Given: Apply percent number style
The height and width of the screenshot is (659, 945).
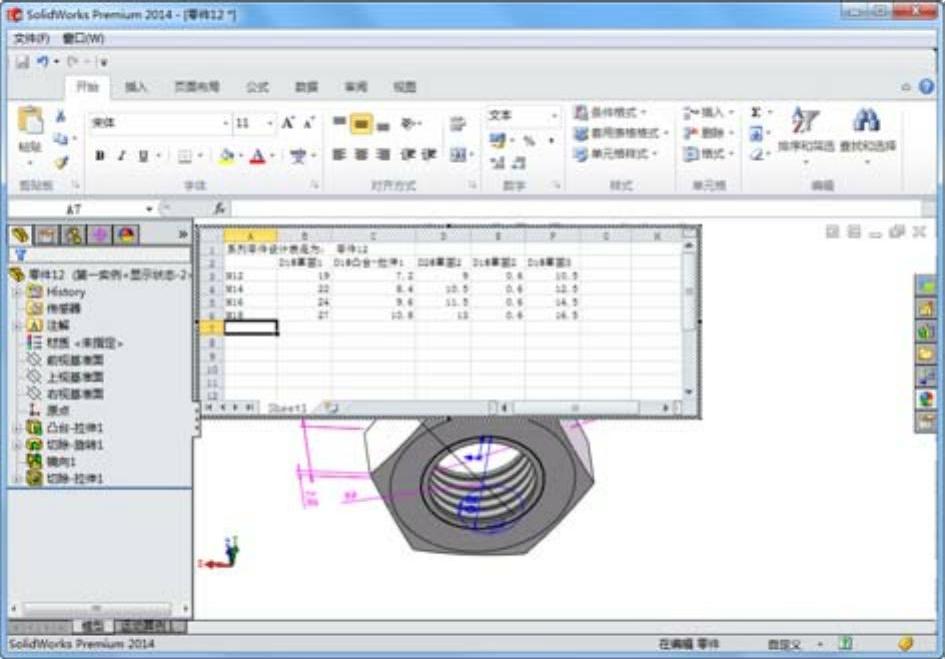Looking at the screenshot, I should coord(529,141).
